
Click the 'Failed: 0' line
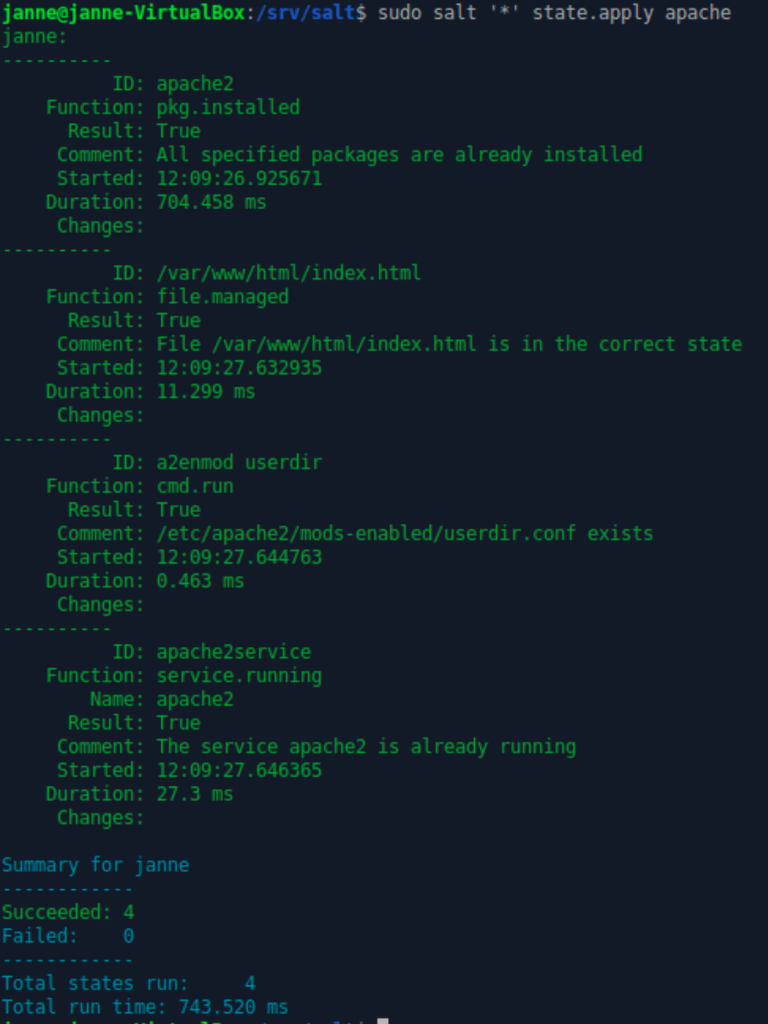(67, 936)
